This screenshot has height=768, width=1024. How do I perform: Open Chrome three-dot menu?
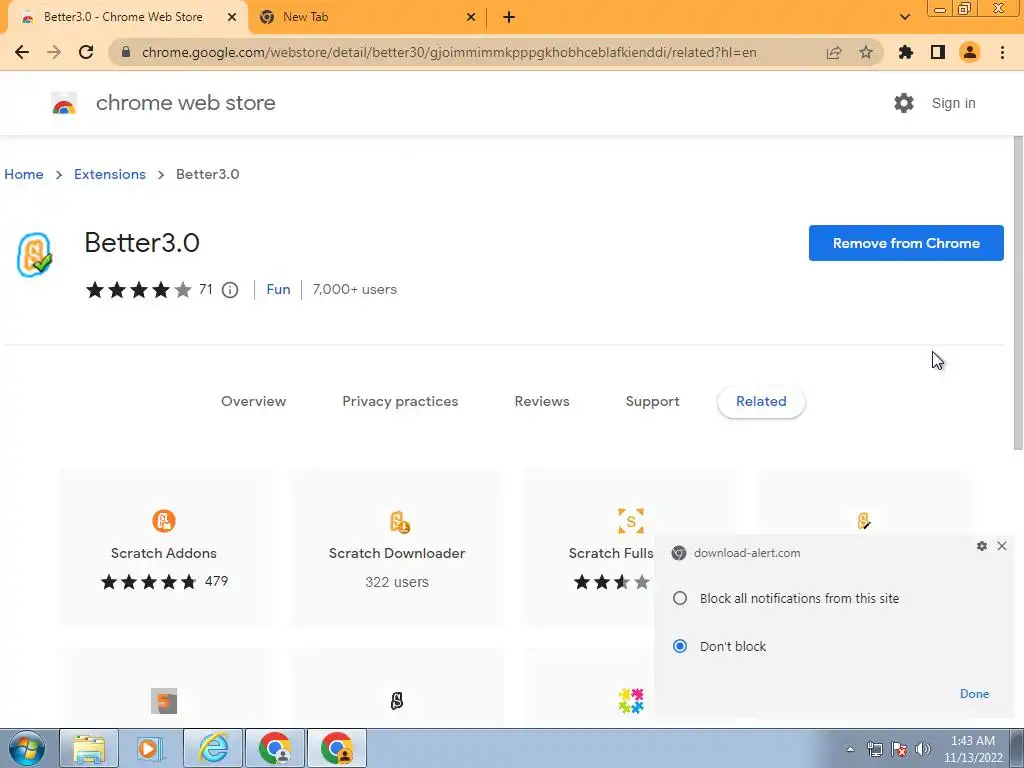[x=1002, y=52]
